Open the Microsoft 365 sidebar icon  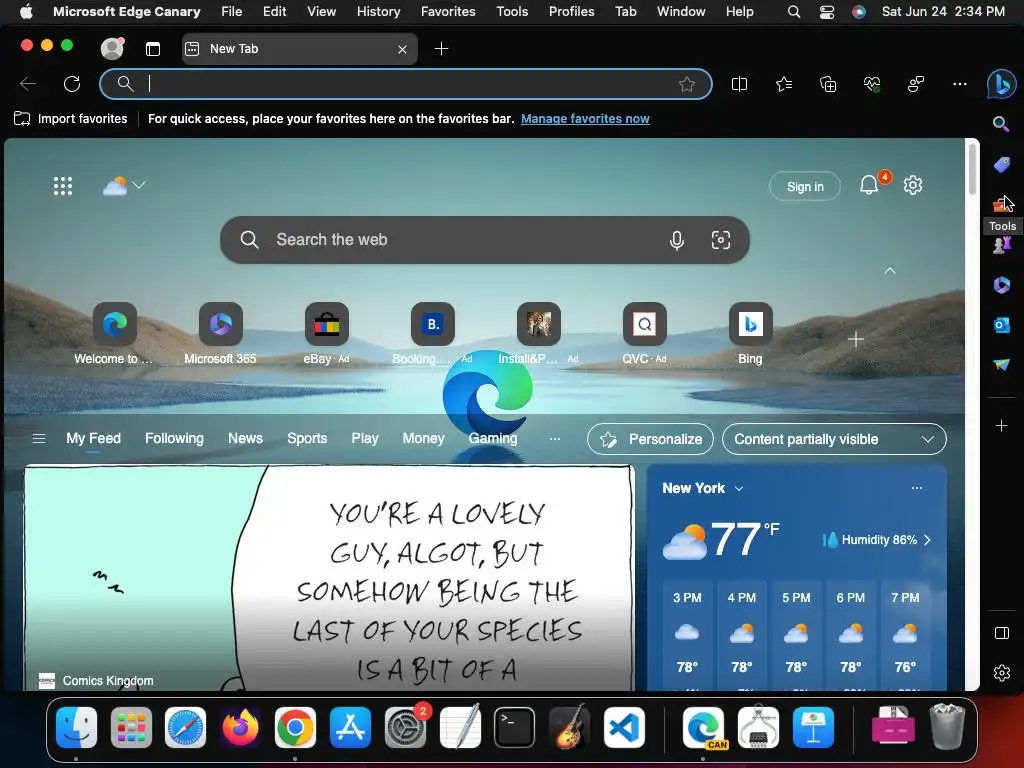[1002, 285]
